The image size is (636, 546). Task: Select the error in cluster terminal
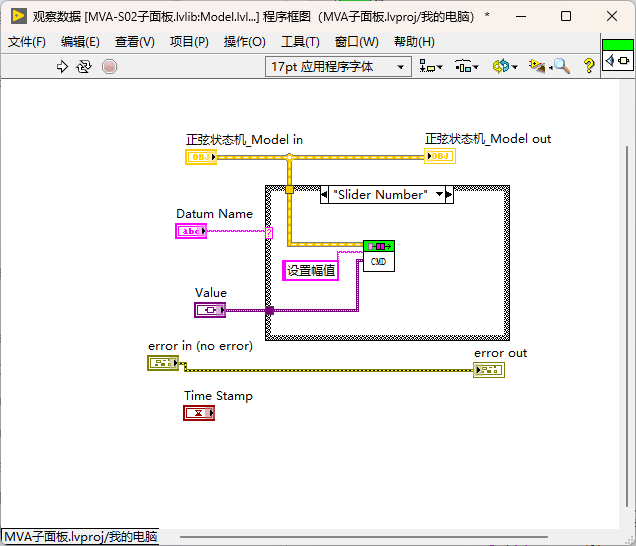tap(163, 363)
